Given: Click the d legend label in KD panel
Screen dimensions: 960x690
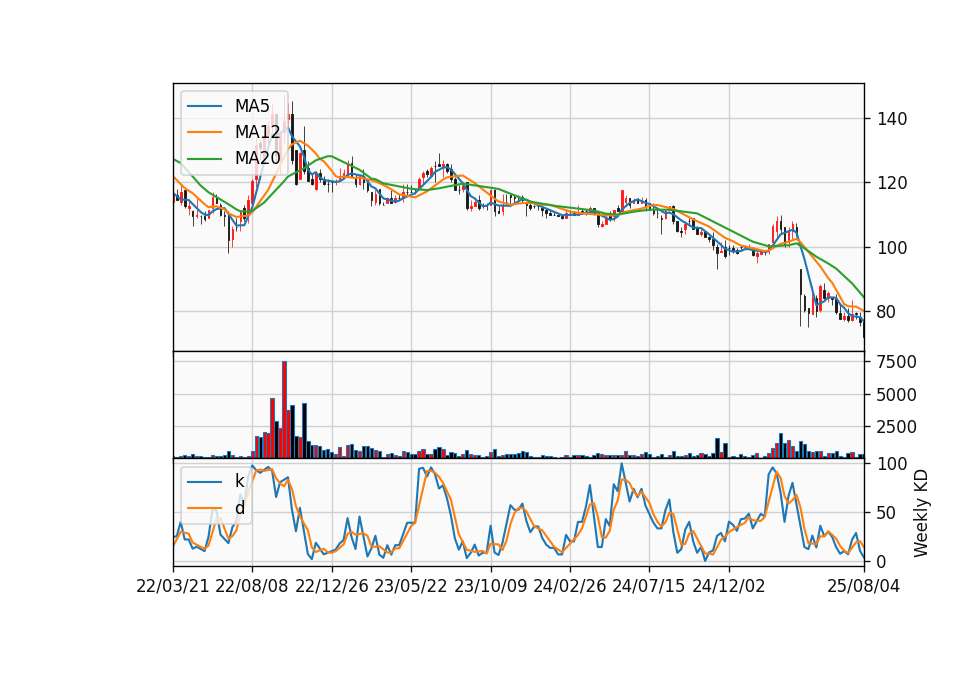Looking at the screenshot, I should pyautogui.click(x=239, y=508).
